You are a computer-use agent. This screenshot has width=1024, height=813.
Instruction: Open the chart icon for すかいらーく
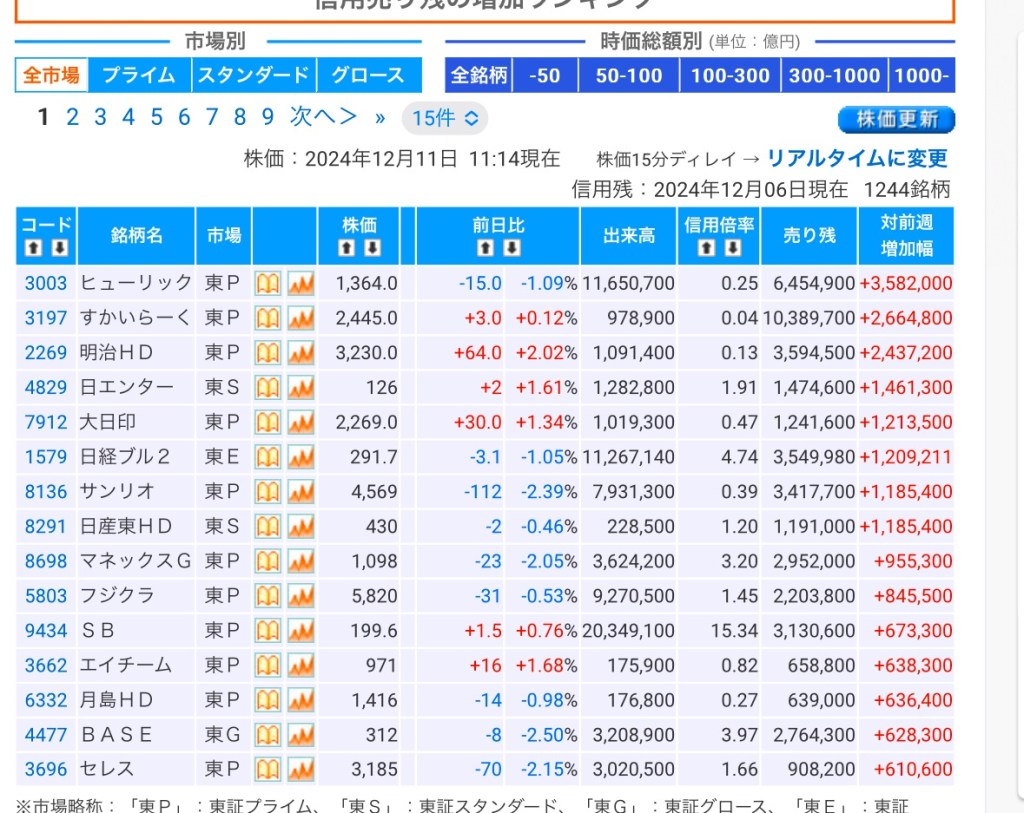pyautogui.click(x=301, y=319)
